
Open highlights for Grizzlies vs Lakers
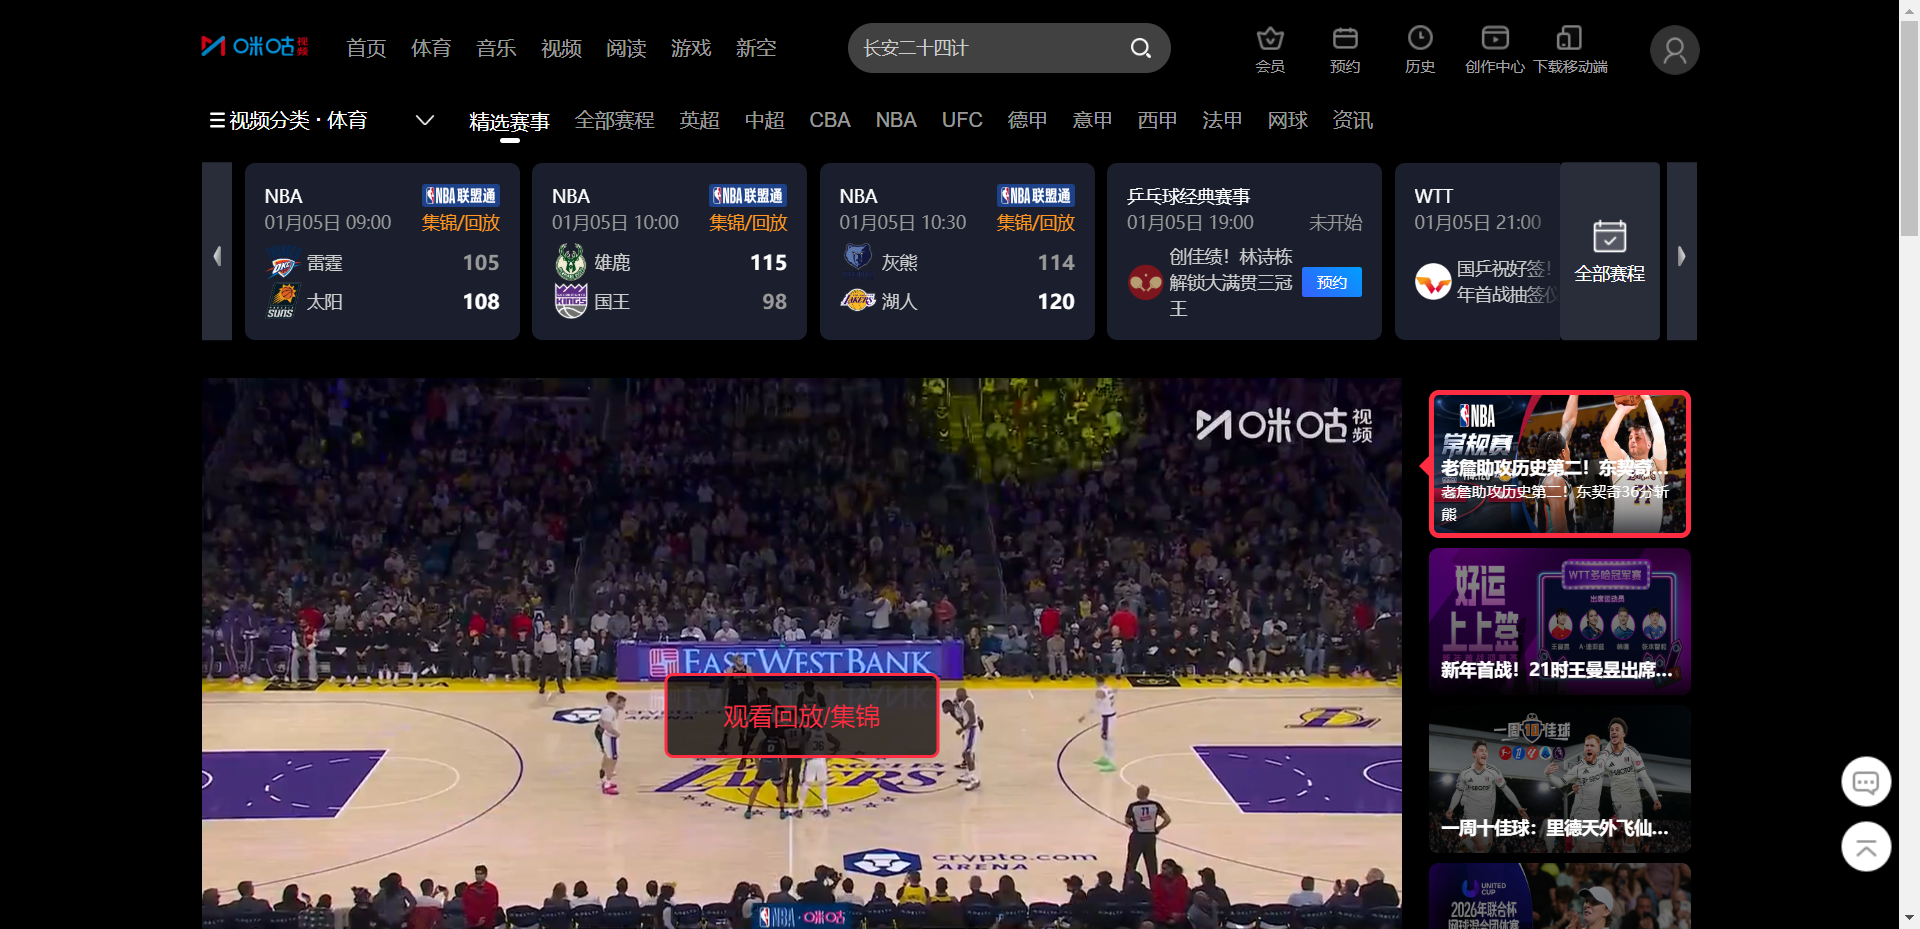tap(1035, 223)
